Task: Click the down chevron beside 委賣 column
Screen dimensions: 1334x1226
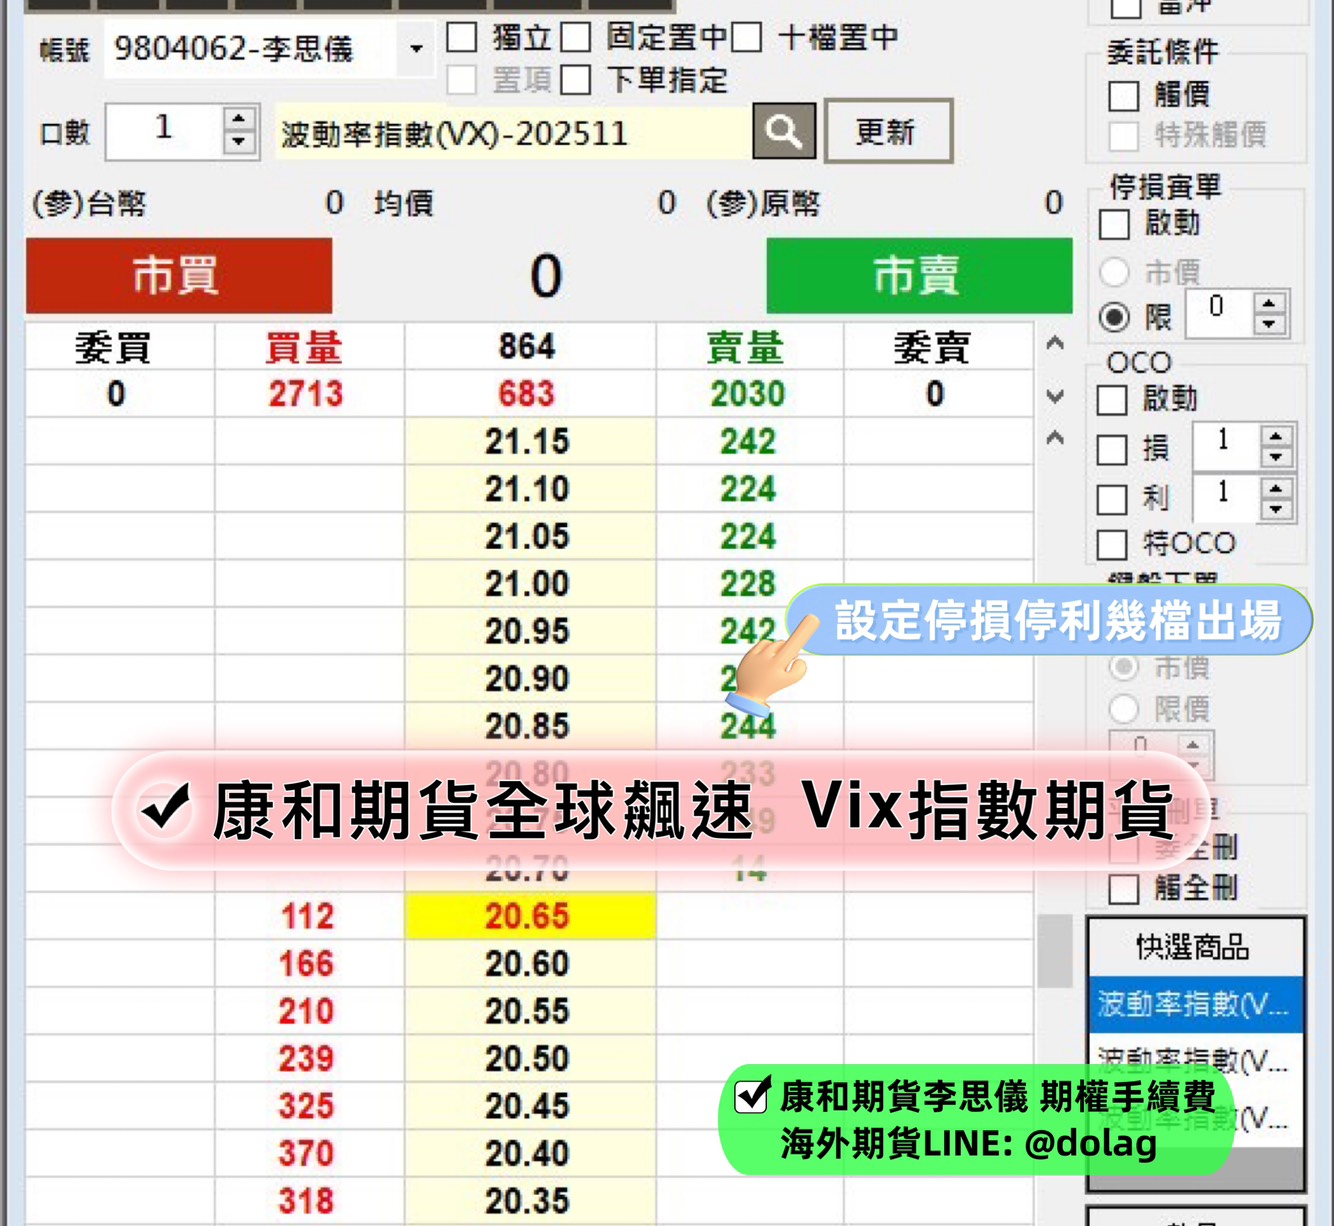Action: (x=1054, y=396)
